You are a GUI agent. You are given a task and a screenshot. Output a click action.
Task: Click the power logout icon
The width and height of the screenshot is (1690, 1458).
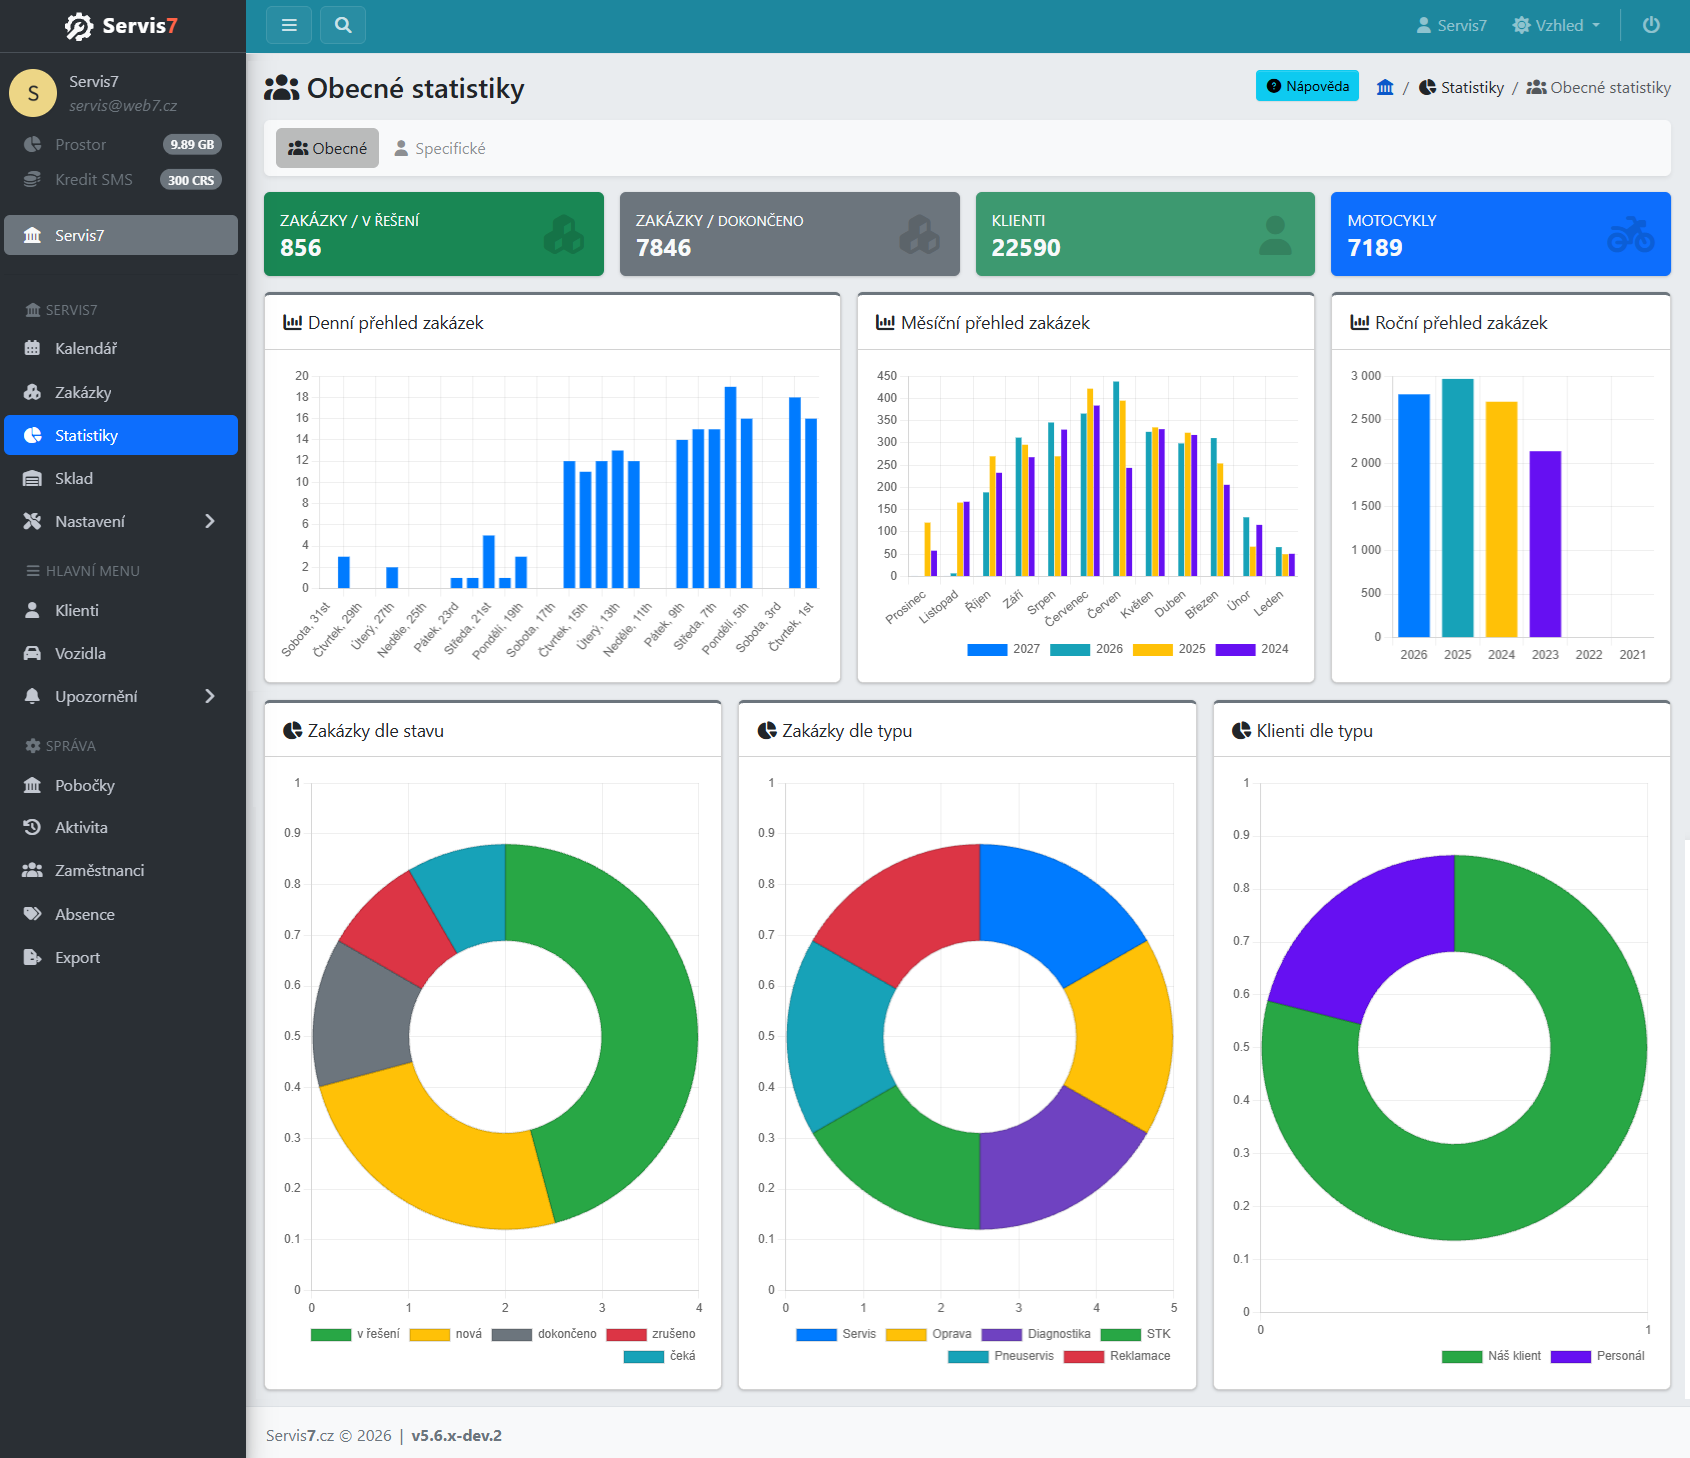point(1651,25)
